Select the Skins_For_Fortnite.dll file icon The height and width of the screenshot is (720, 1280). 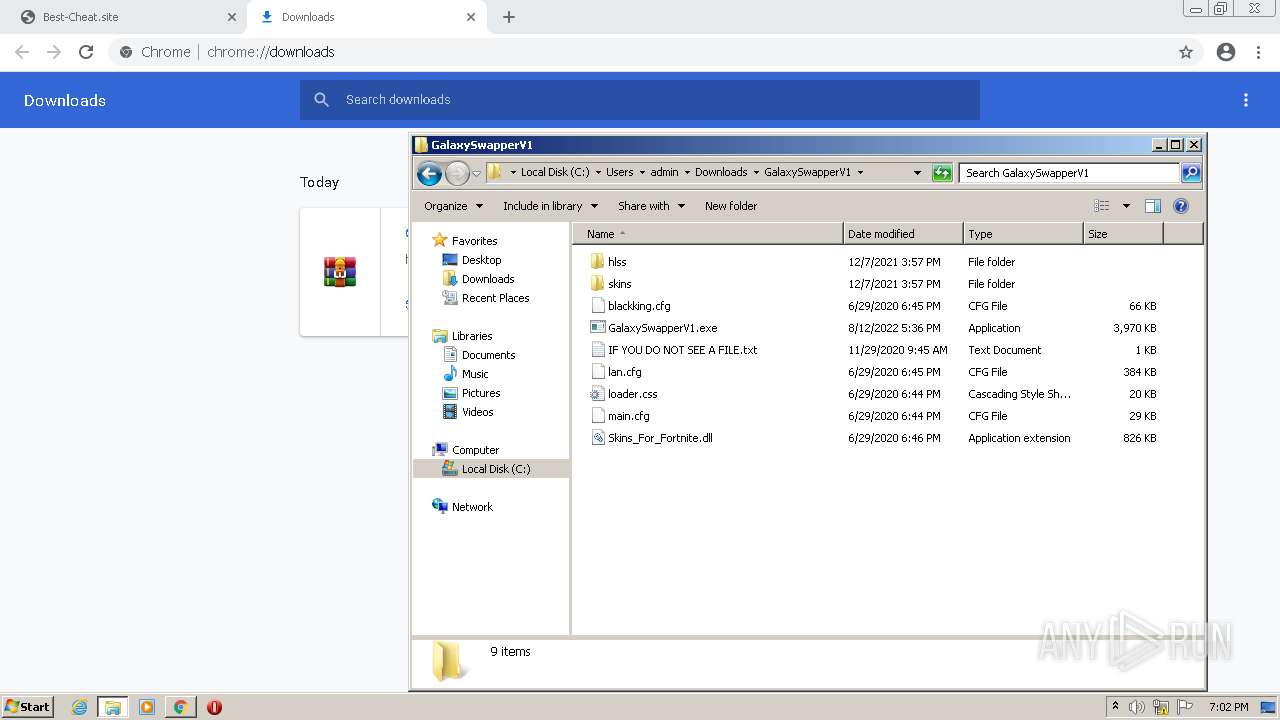pos(597,438)
